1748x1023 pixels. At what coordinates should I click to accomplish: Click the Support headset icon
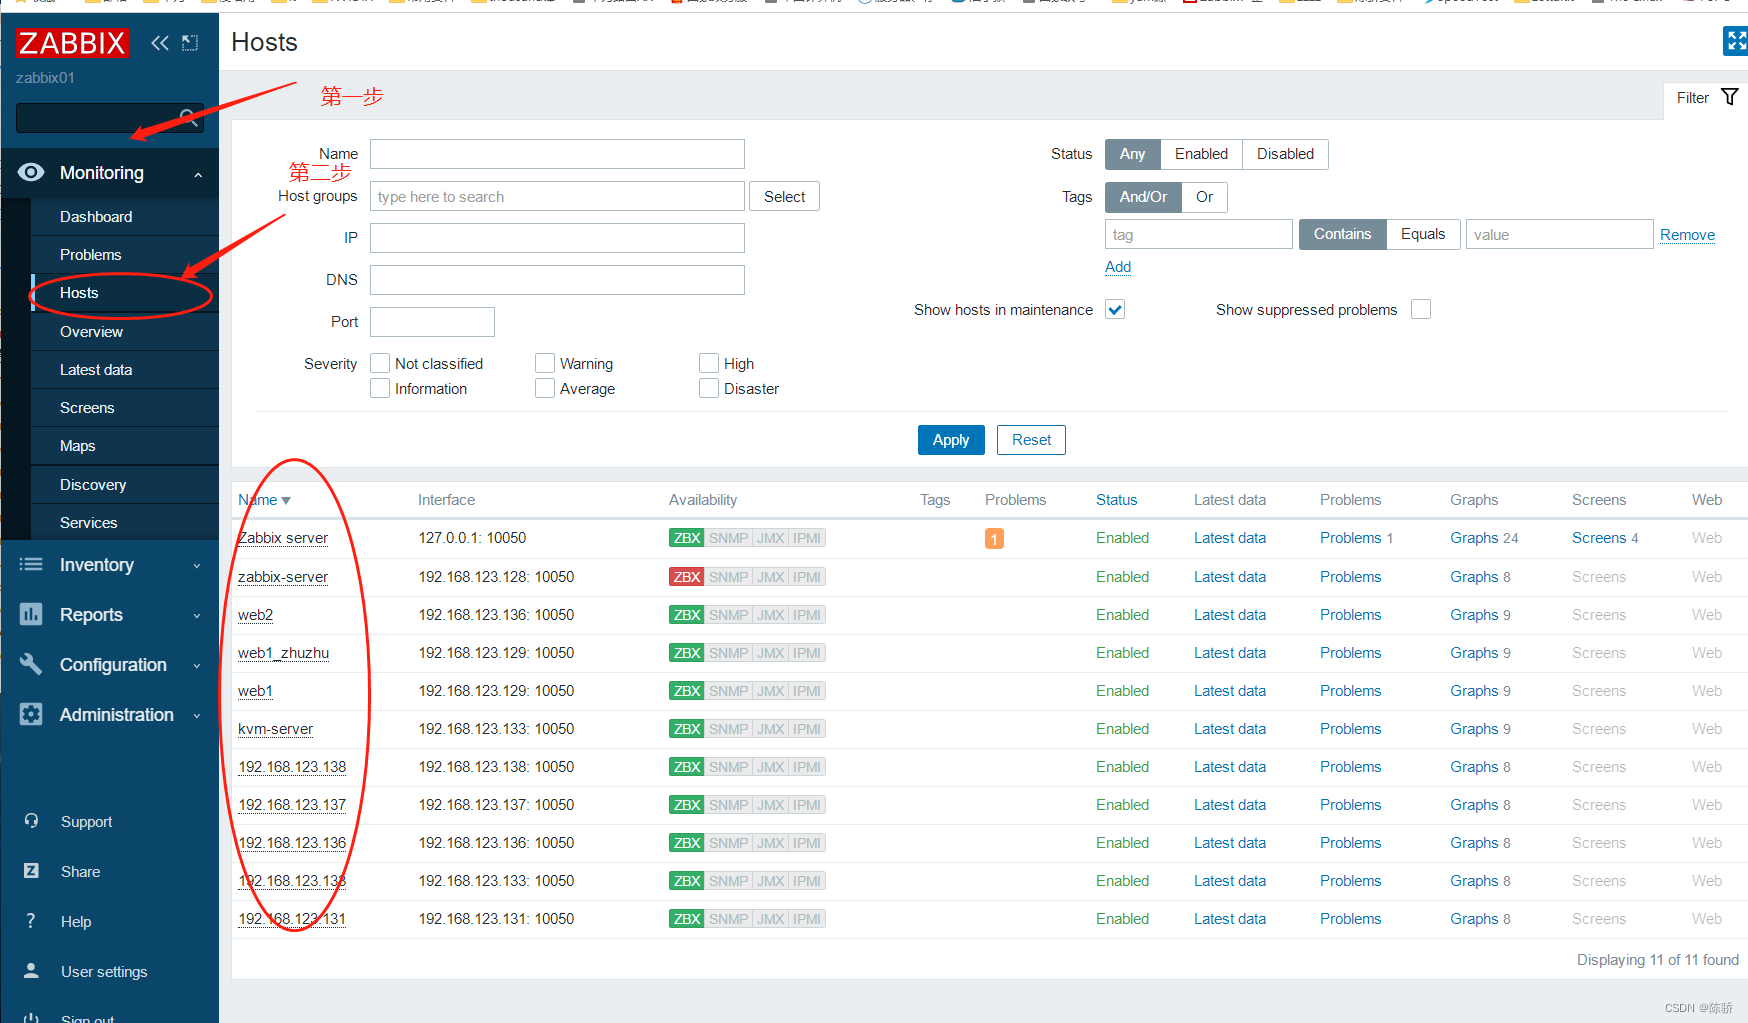(x=31, y=821)
